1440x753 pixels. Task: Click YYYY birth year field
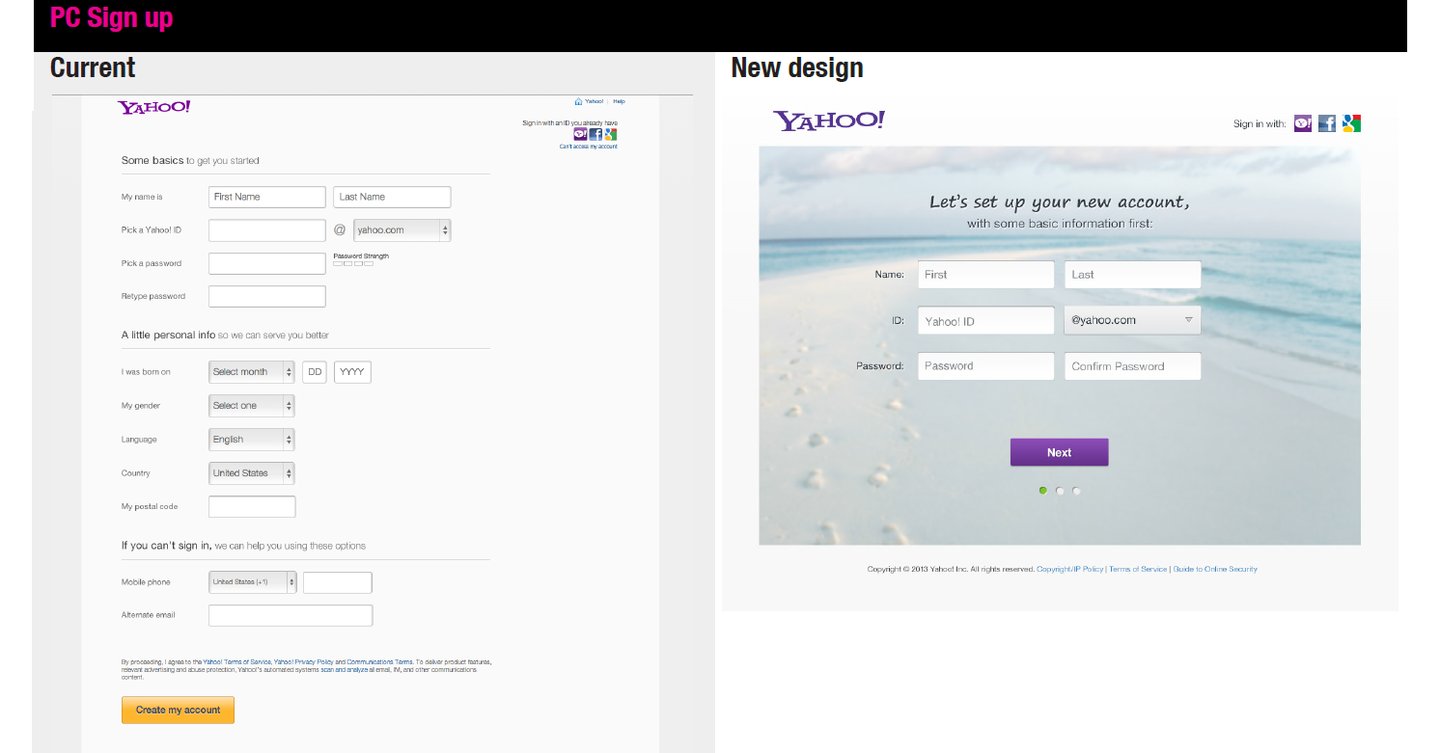353,372
